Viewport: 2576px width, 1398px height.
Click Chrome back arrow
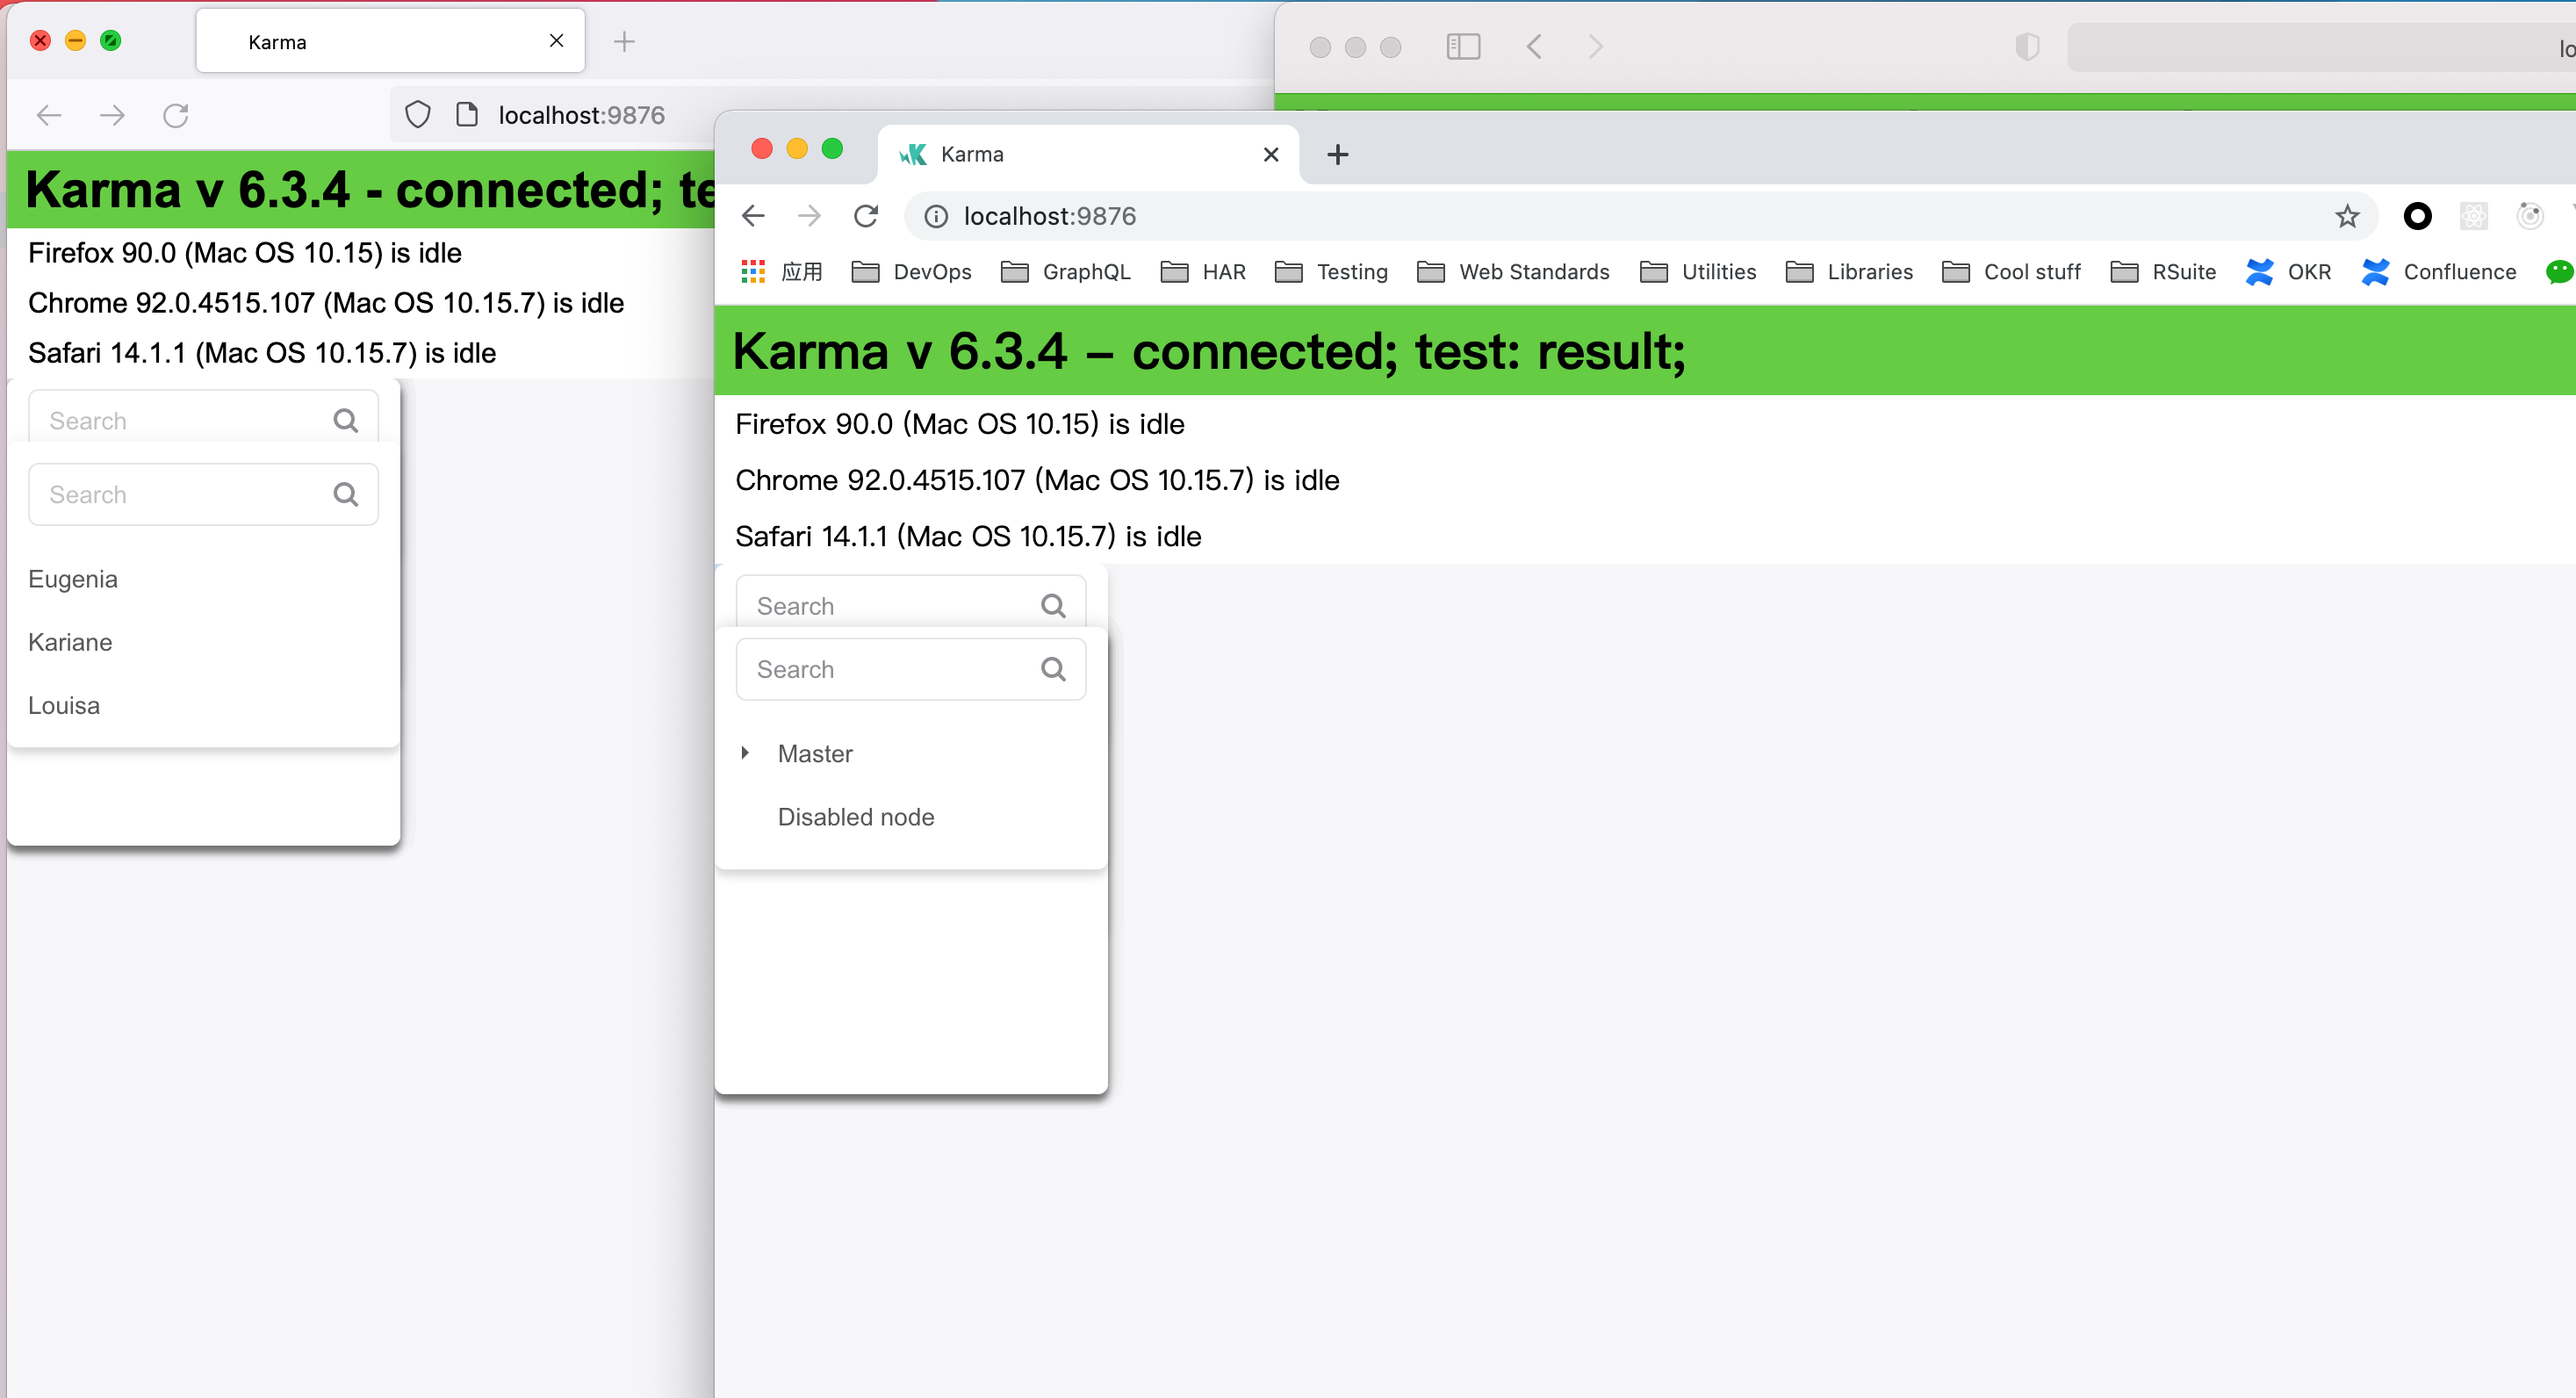pyautogui.click(x=754, y=216)
